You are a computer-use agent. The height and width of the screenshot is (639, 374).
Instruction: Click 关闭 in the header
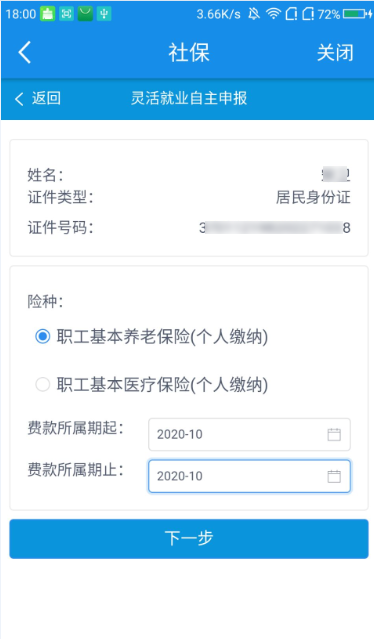[x=335, y=53]
